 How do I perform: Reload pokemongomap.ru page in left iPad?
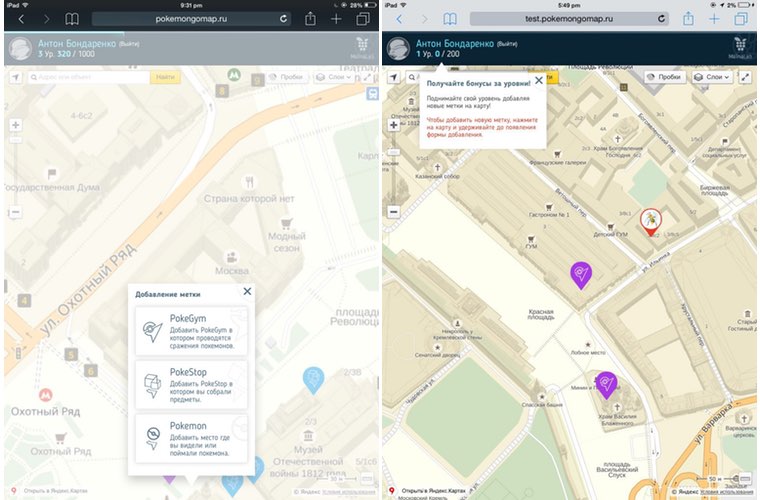(284, 19)
